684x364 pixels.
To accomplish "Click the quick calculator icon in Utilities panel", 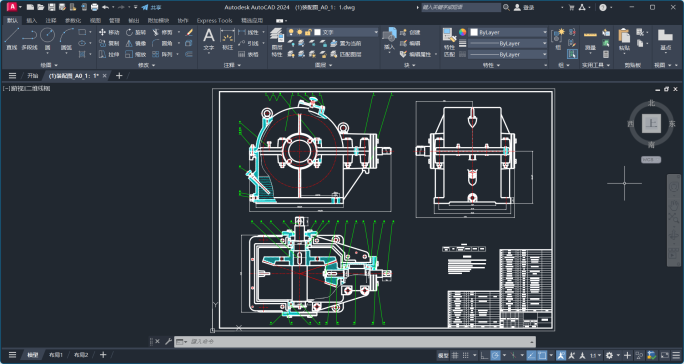I will pos(606,54).
